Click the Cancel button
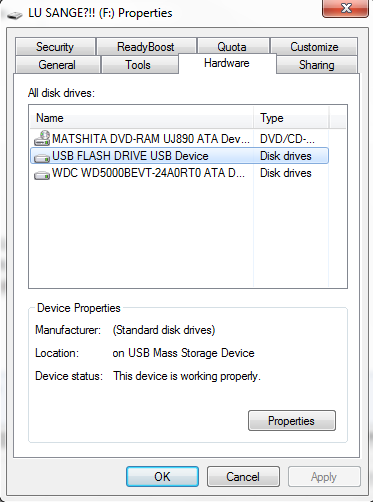This screenshot has width=373, height=502. click(x=243, y=477)
